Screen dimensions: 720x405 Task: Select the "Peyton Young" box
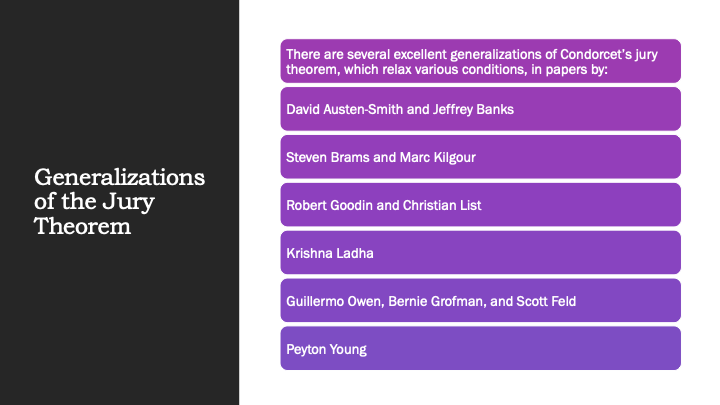[480, 349]
